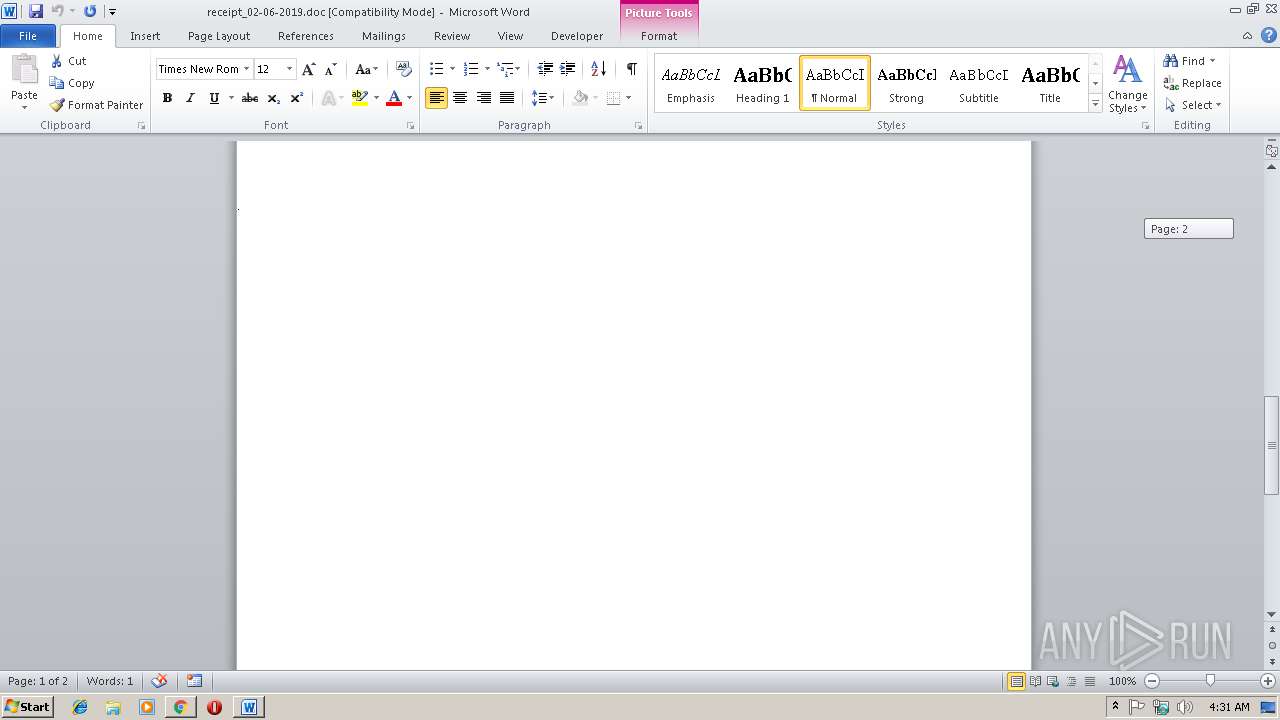1280x720 pixels.
Task: Open Opera browser from taskbar
Action: [214, 707]
